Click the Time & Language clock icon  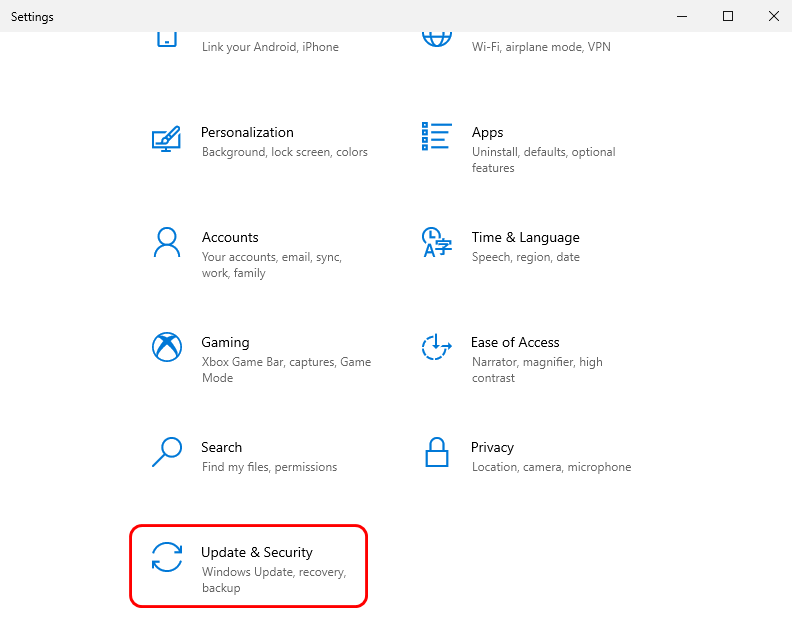[x=436, y=242]
